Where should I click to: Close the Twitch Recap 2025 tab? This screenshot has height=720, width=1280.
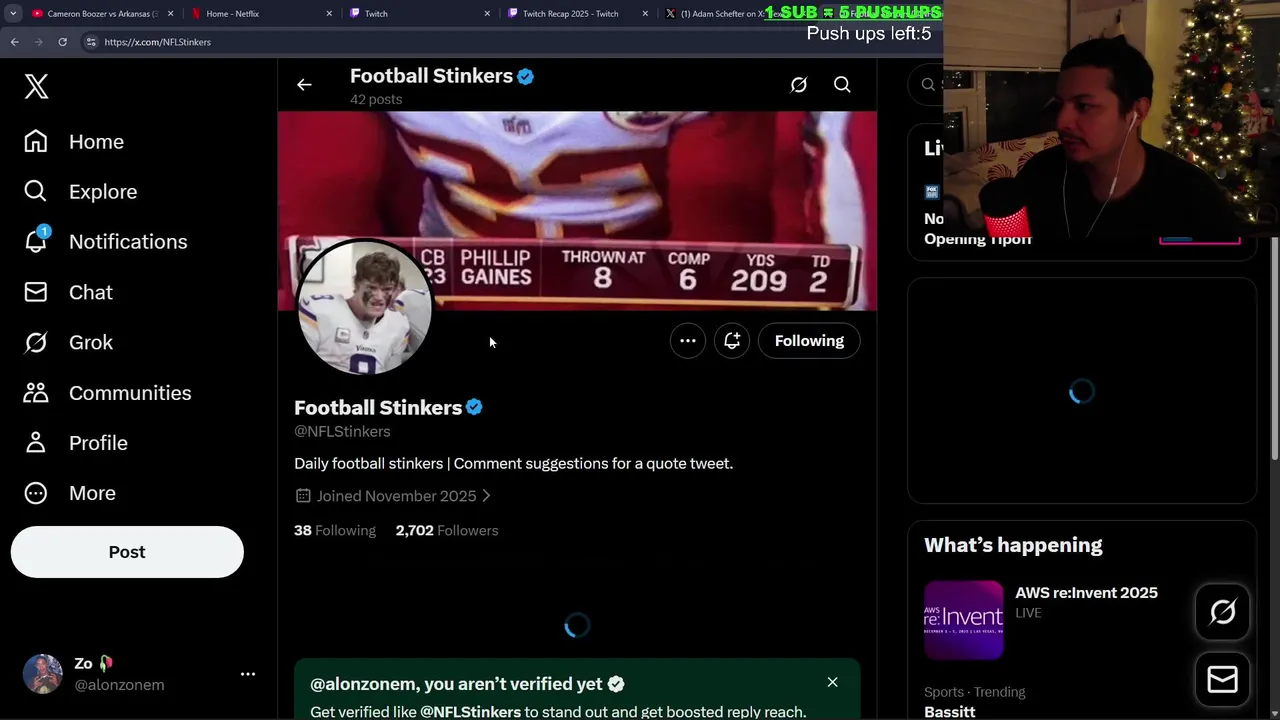click(x=645, y=14)
